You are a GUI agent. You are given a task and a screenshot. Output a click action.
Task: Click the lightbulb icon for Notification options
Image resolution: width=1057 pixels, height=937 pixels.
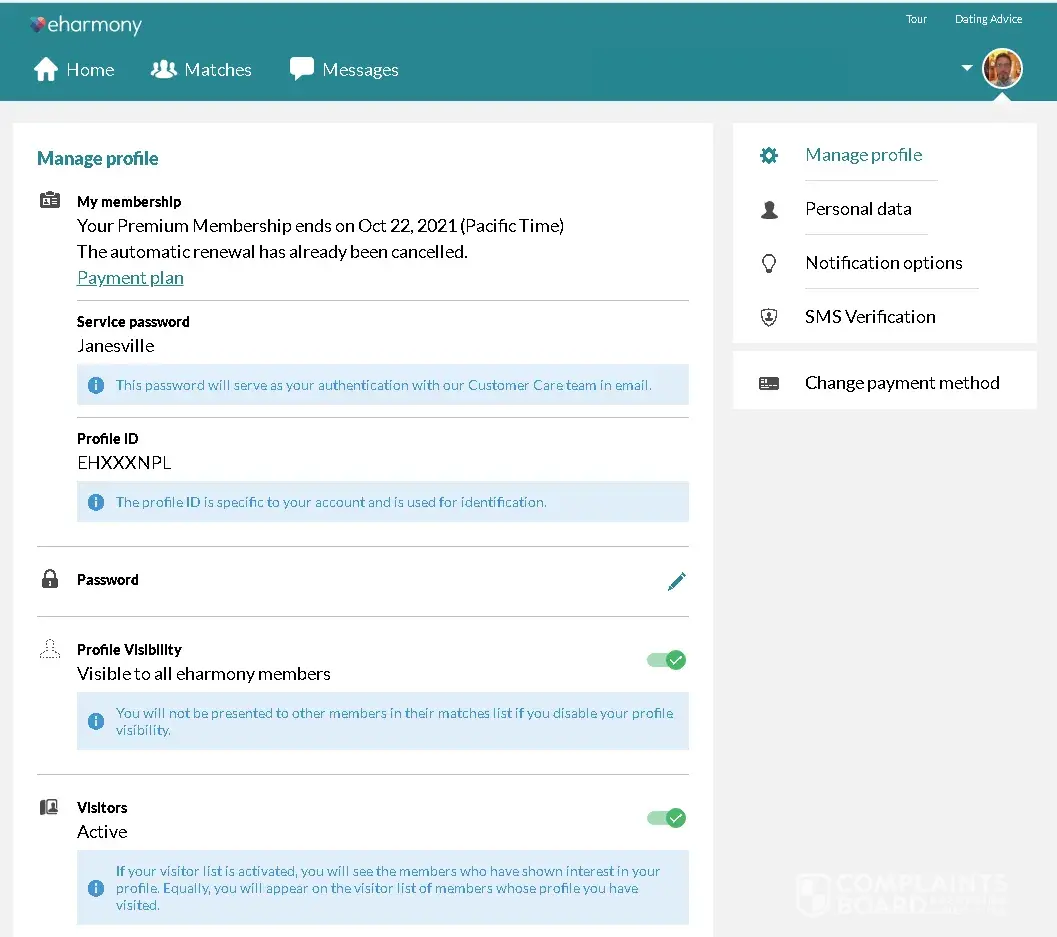tap(768, 263)
